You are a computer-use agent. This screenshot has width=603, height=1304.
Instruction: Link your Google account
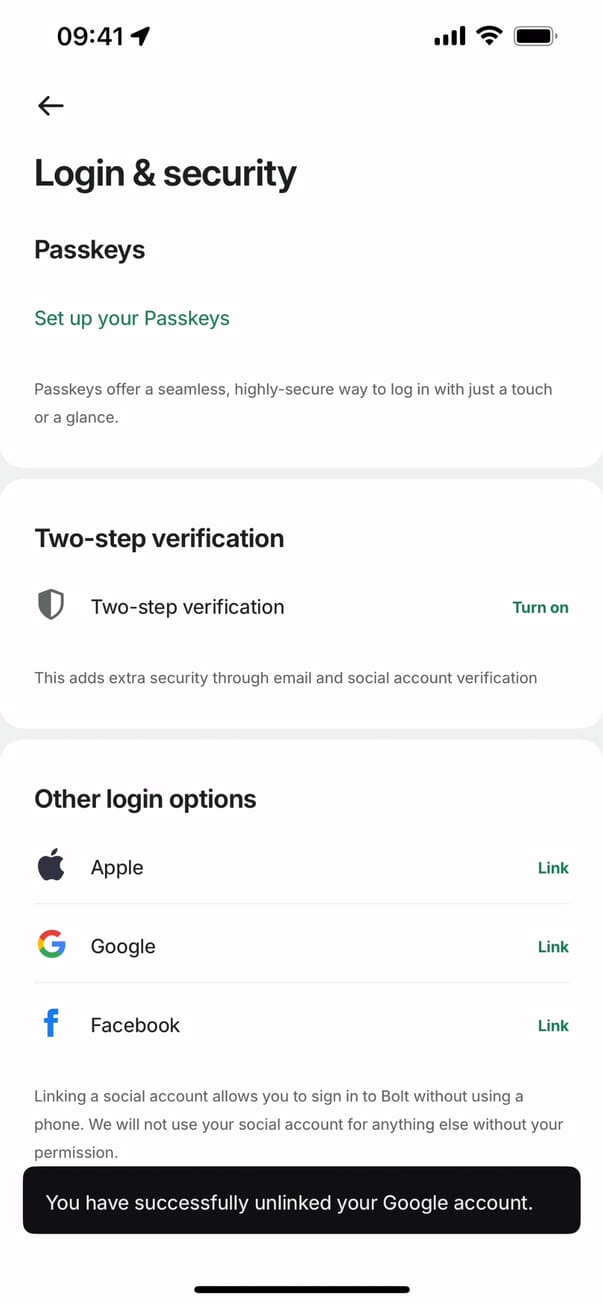coord(553,947)
